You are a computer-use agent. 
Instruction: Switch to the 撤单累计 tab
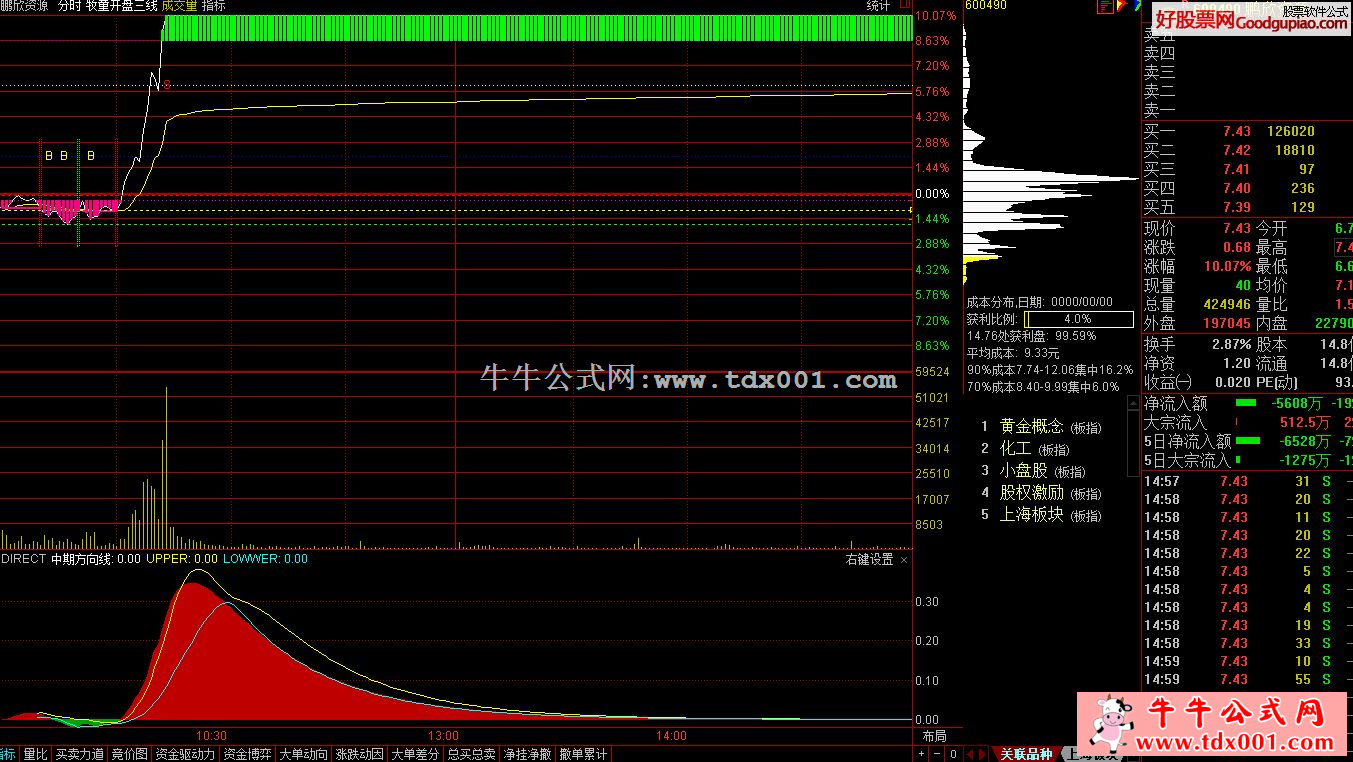583,754
